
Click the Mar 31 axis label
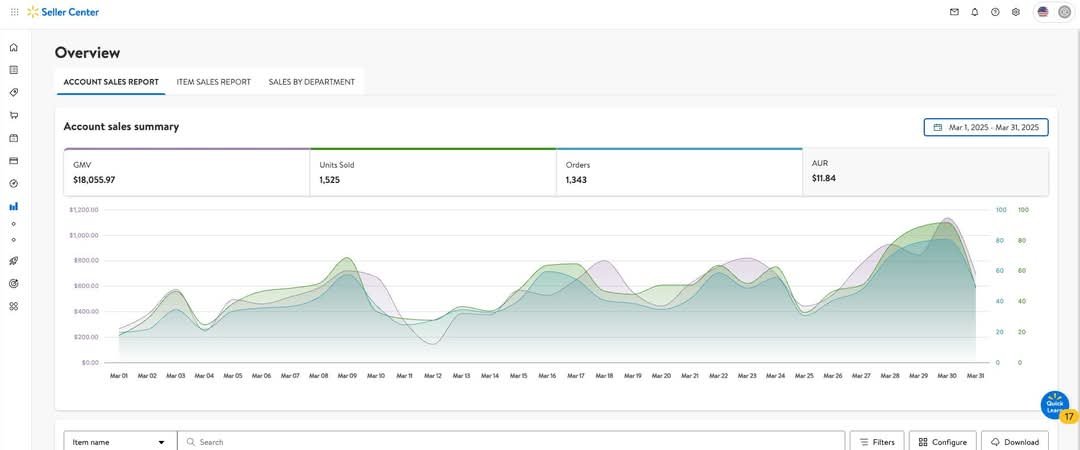coord(975,376)
